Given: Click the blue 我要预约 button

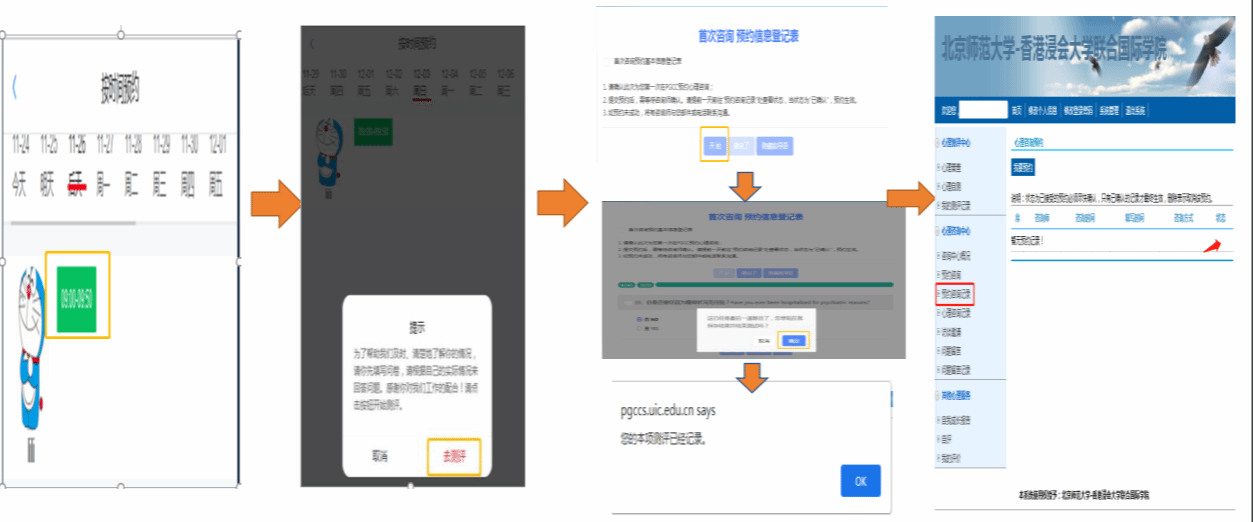Looking at the screenshot, I should (x=1023, y=167).
